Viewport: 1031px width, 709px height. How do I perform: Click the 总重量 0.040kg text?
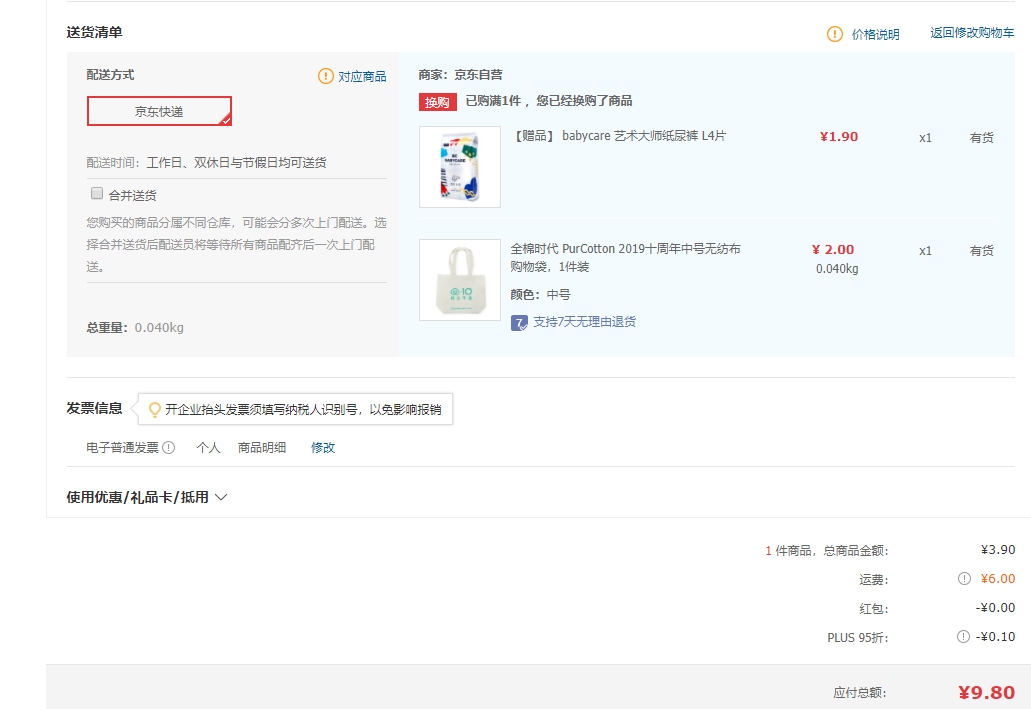[x=135, y=328]
